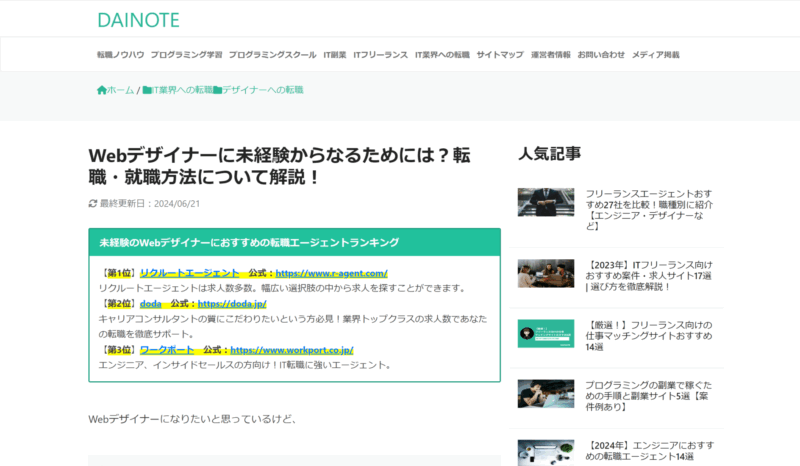Click thumbnail for 仕事マッチングサイトおすすめ14選 article
The image size is (800, 466).
point(545,333)
